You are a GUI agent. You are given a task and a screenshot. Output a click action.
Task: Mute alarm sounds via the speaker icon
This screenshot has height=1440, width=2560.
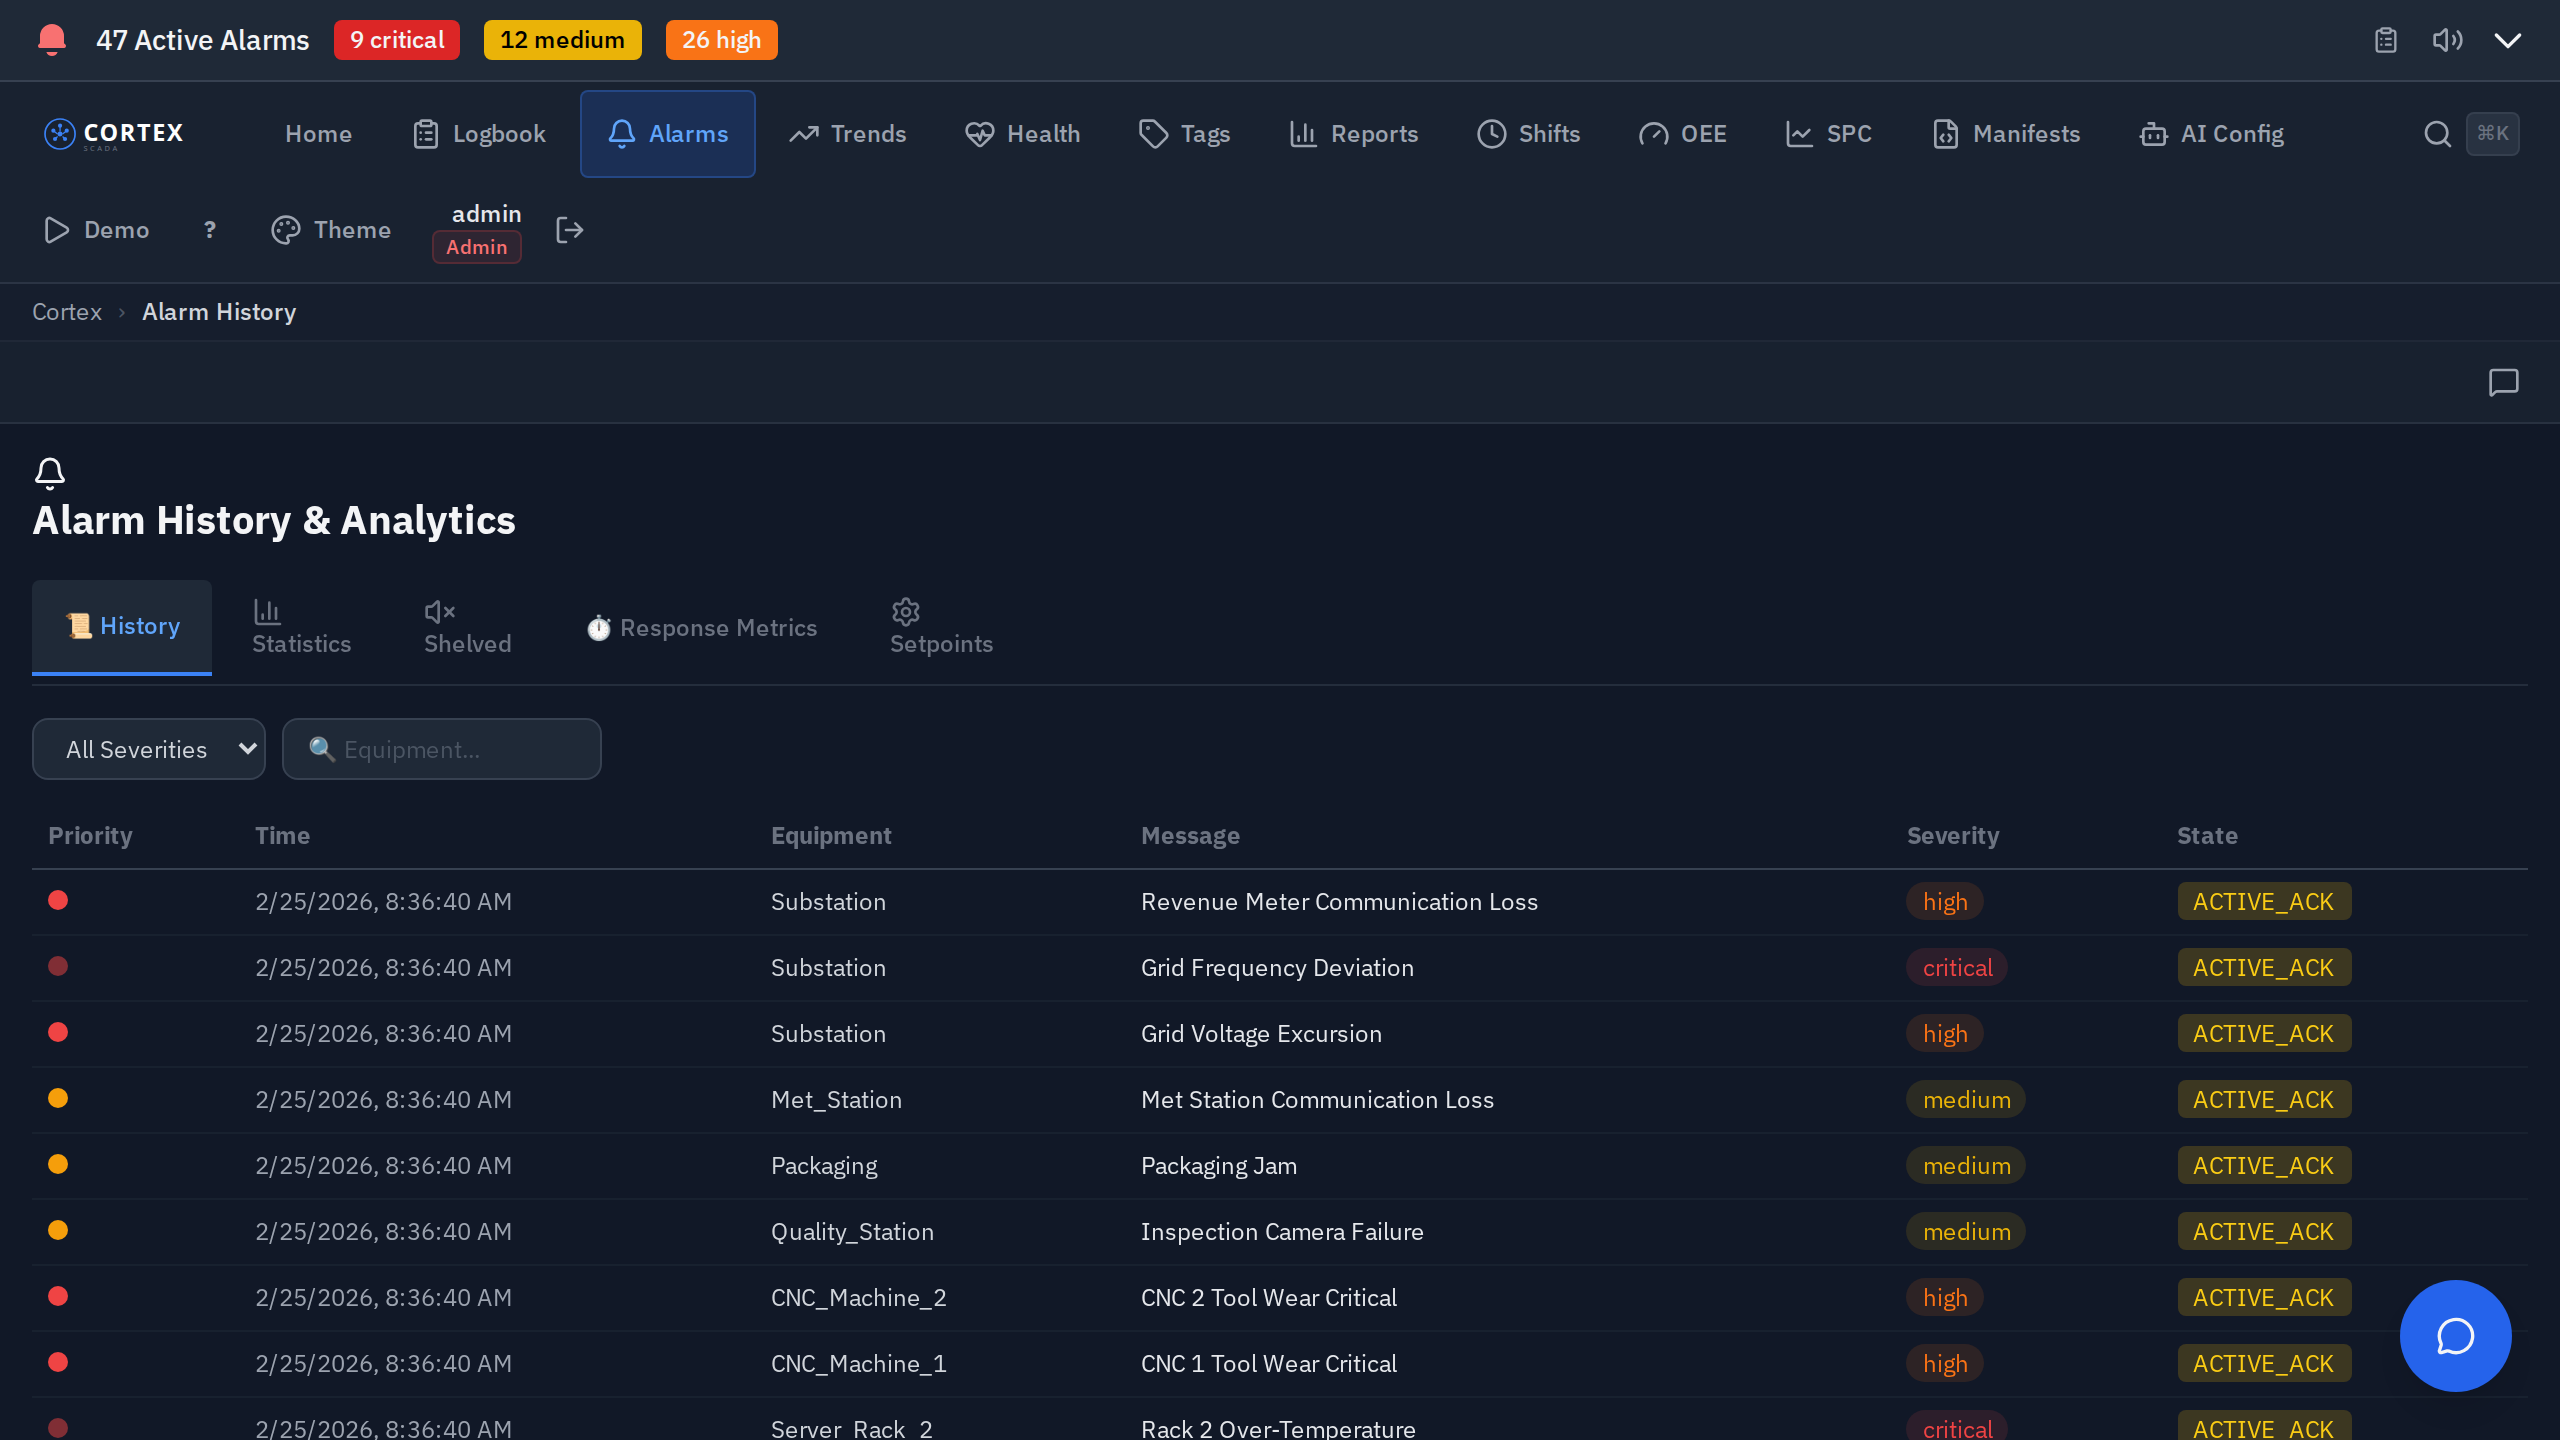point(2447,40)
